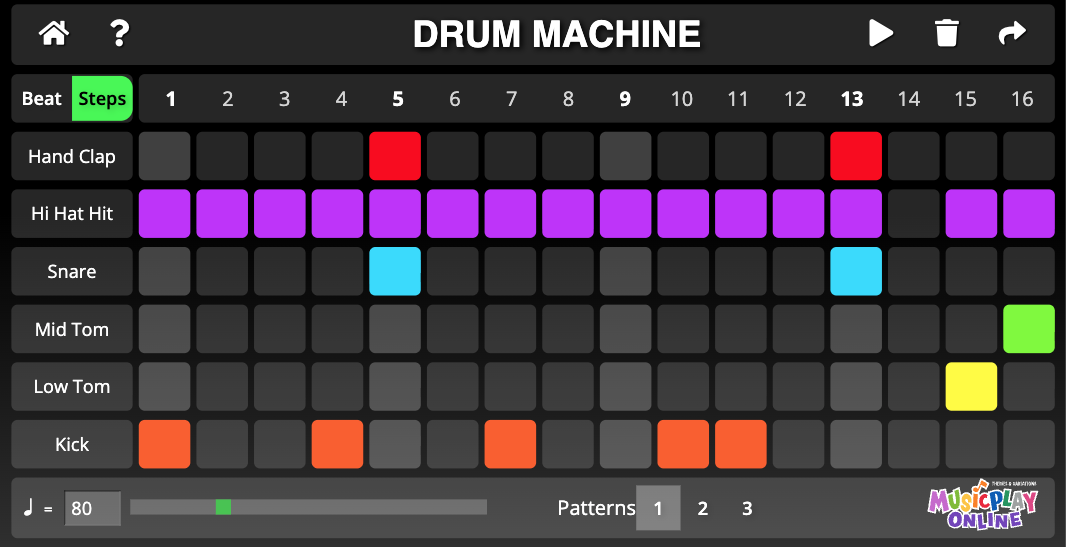Switch to pattern 2
Viewport: 1066px width, 547px height.
click(702, 508)
